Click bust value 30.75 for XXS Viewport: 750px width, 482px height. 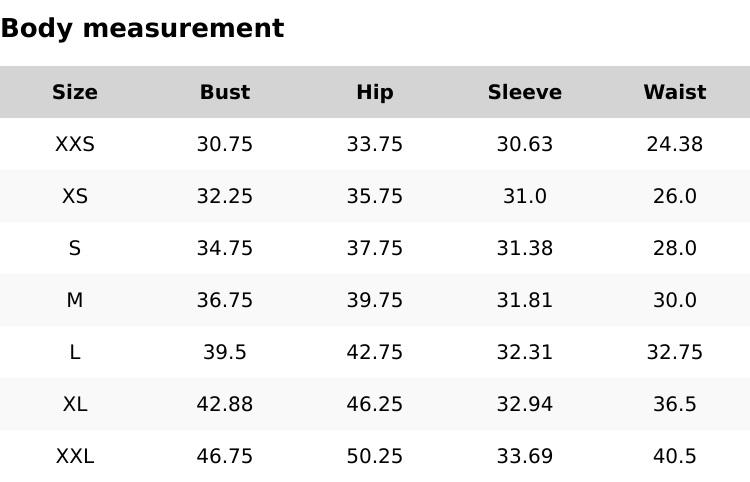pos(225,144)
